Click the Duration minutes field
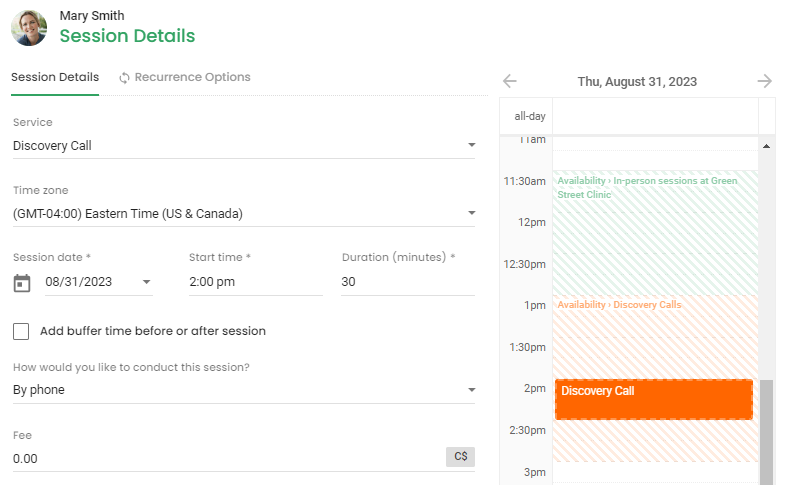Screen dimensions: 785x485 click(408, 282)
